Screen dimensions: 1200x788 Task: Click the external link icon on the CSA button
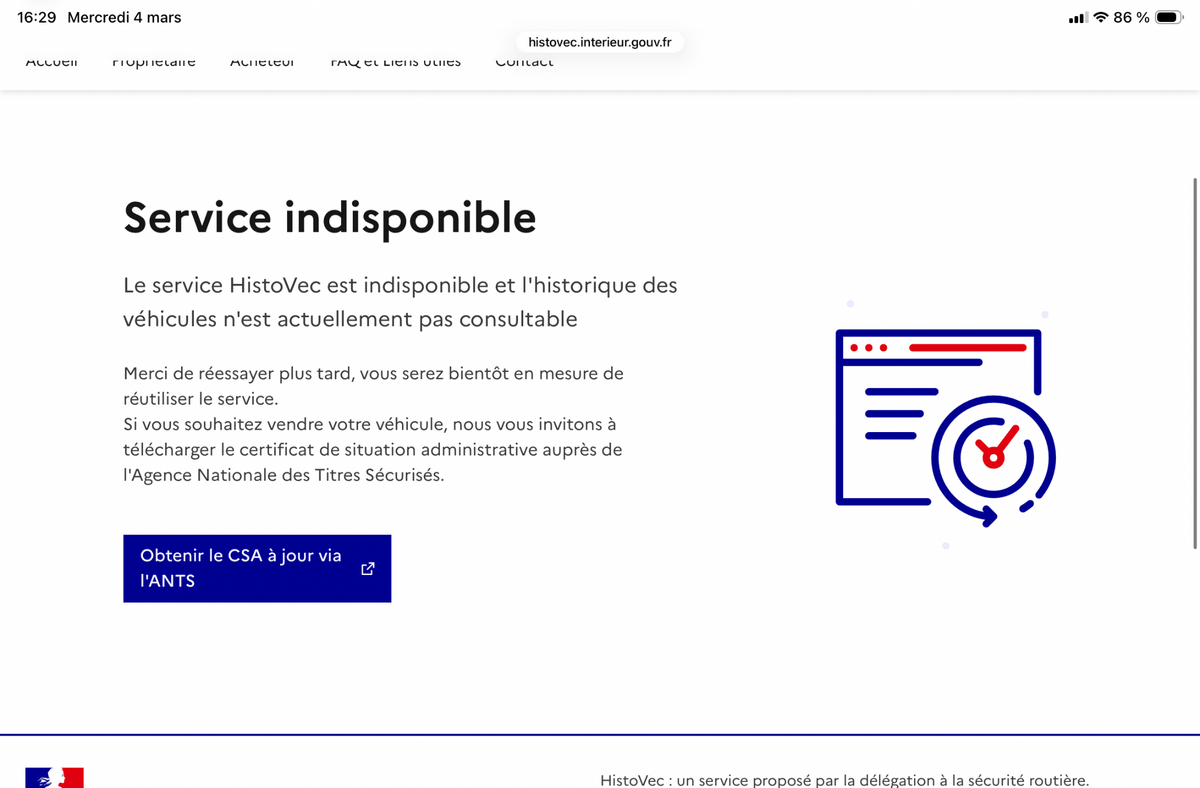pyautogui.click(x=367, y=568)
